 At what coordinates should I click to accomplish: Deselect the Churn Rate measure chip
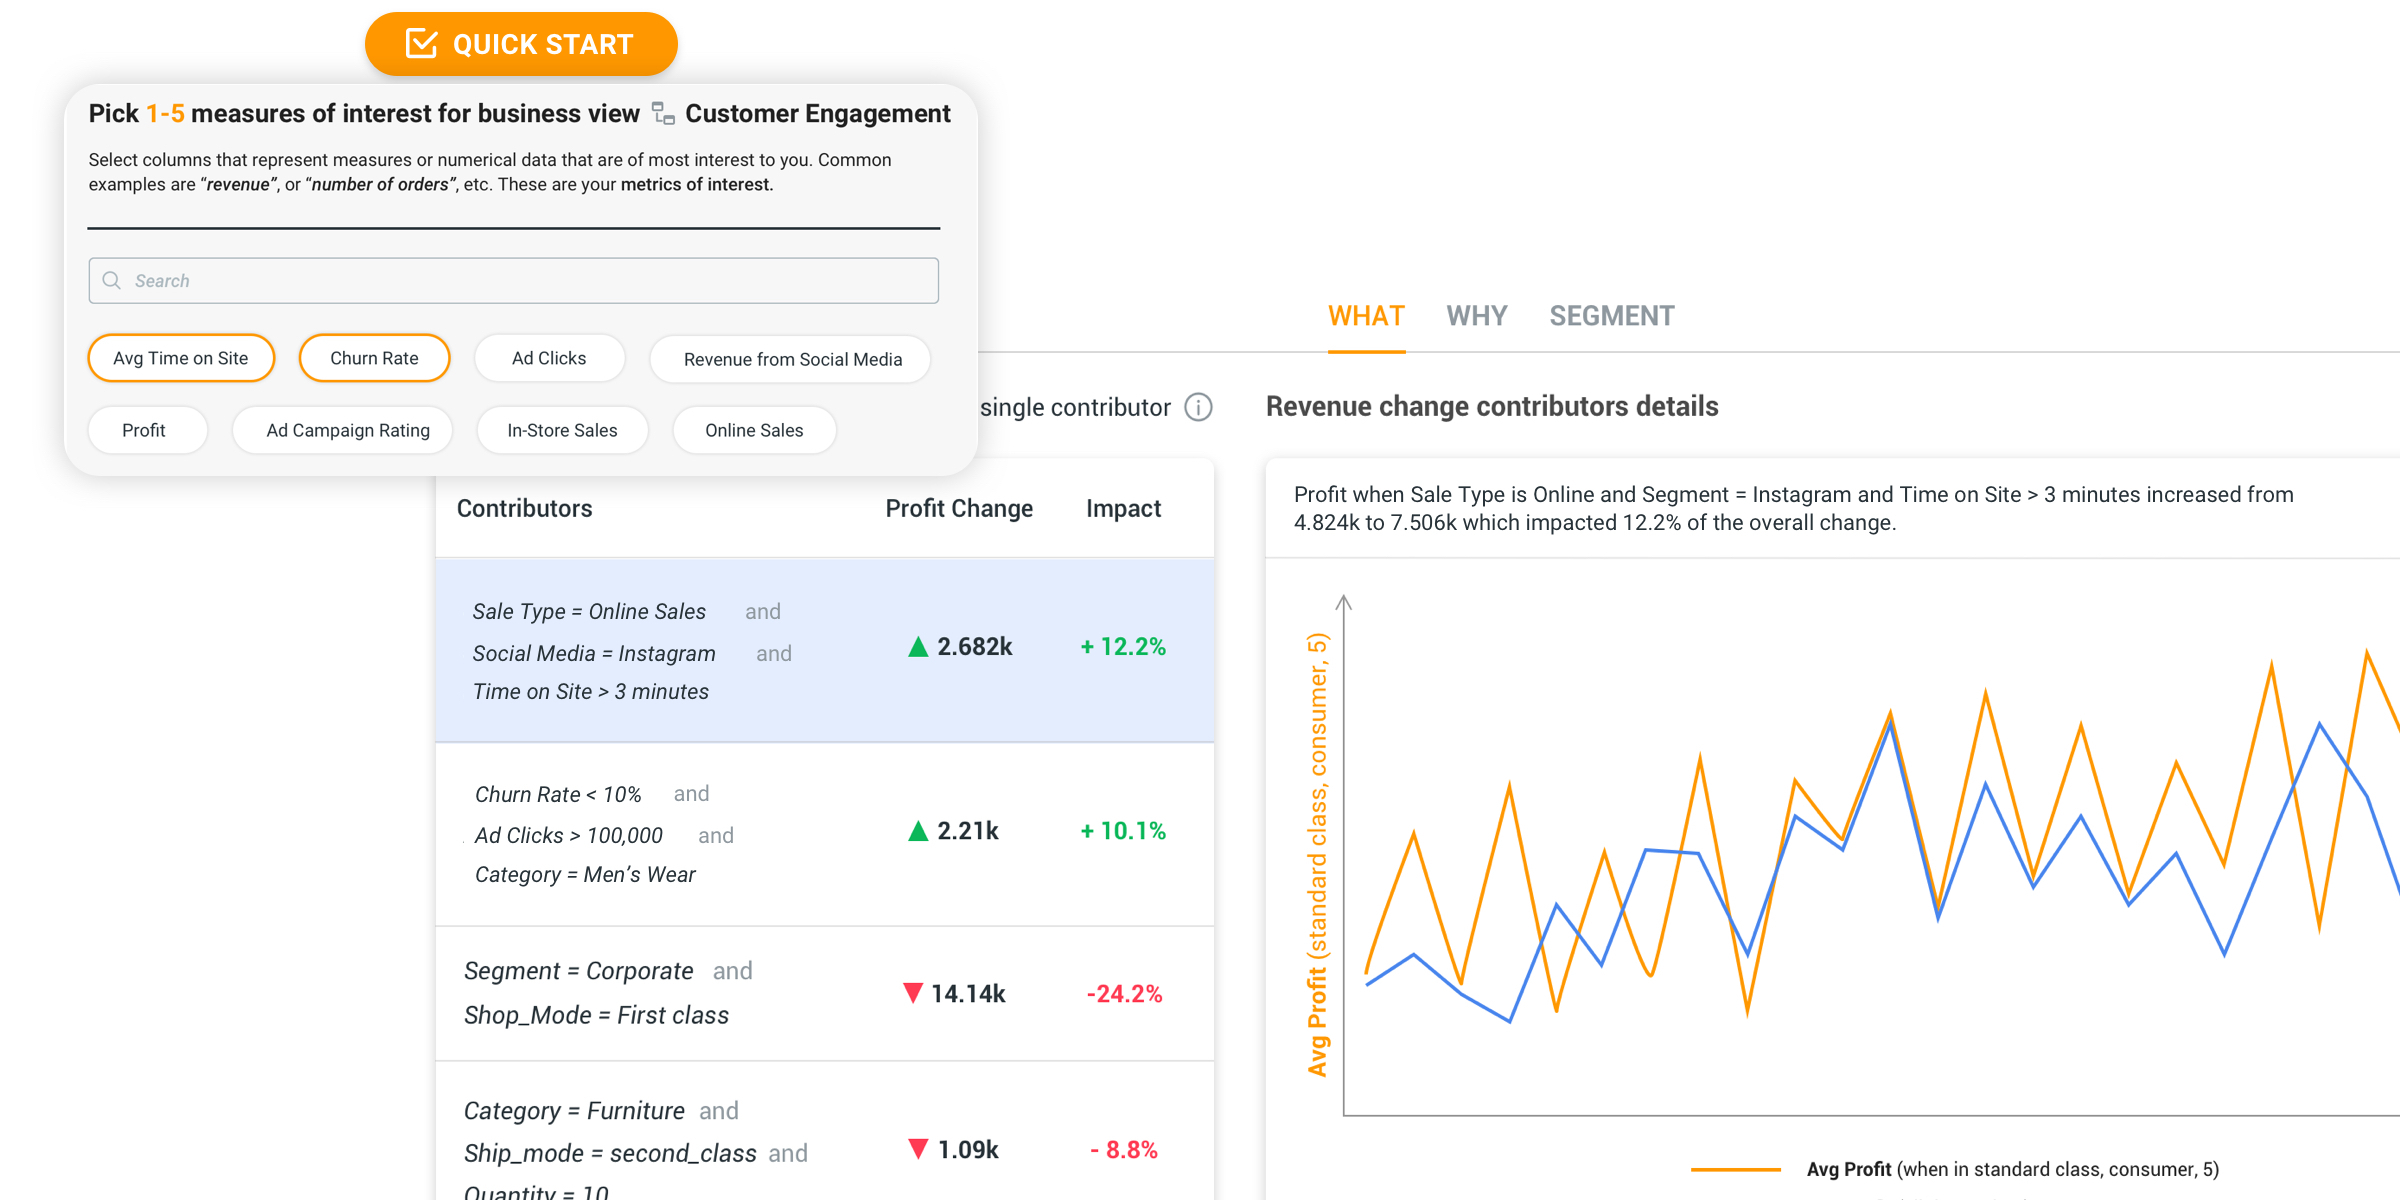coord(374,358)
